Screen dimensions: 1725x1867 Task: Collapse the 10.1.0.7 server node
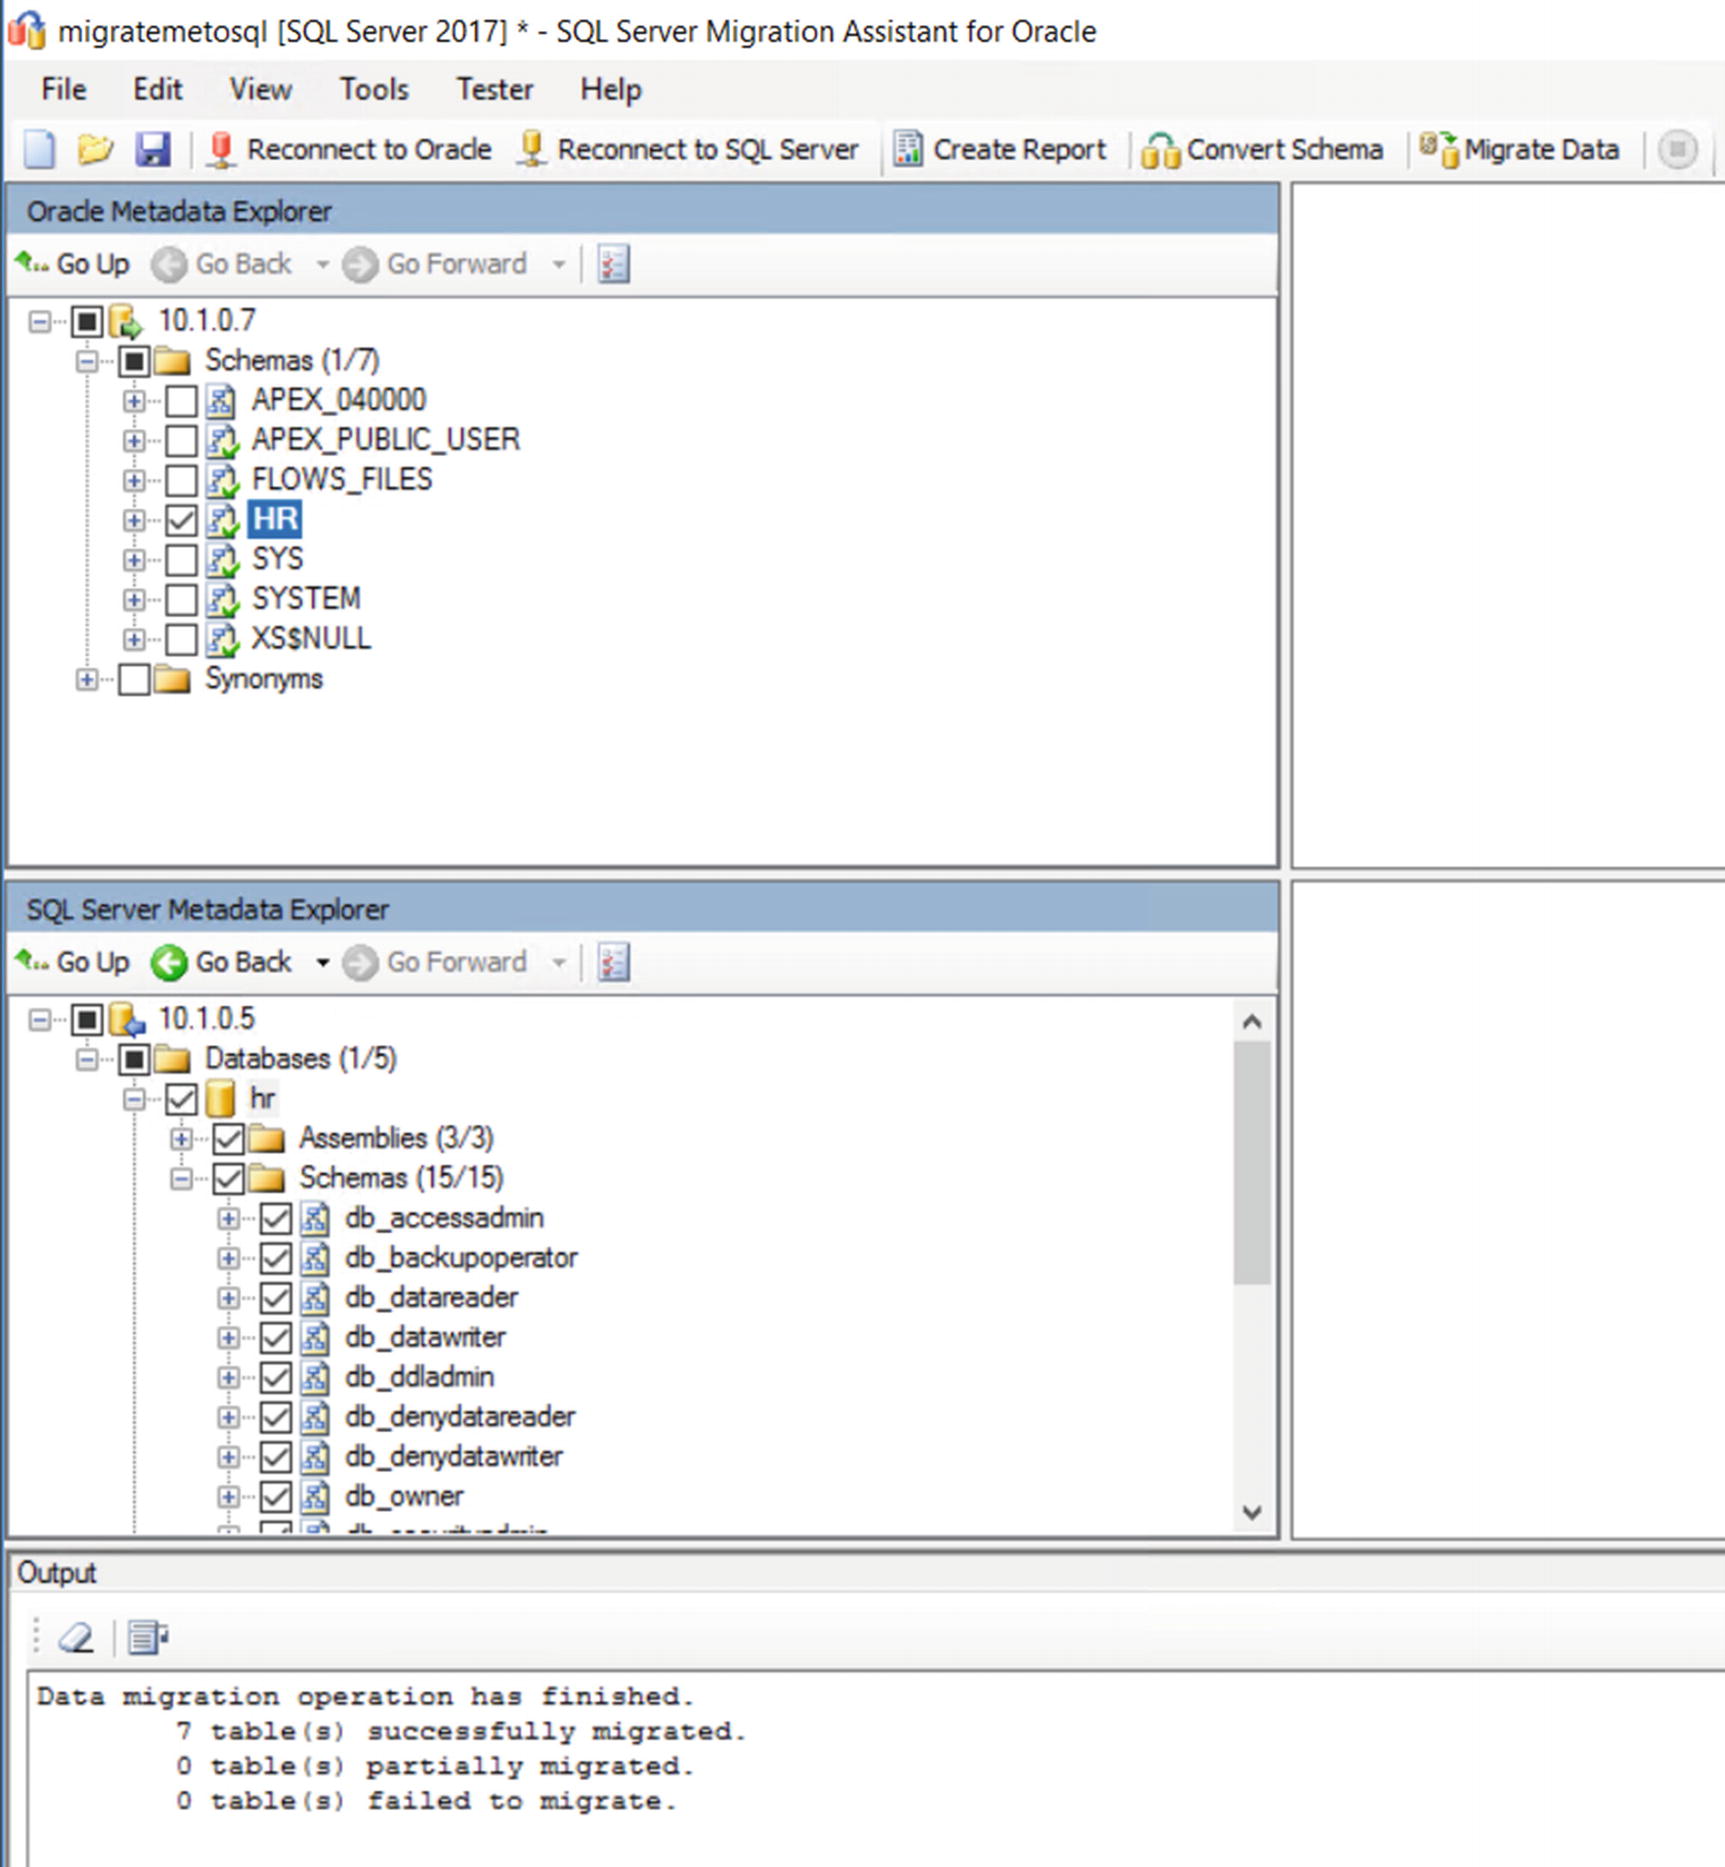40,322
